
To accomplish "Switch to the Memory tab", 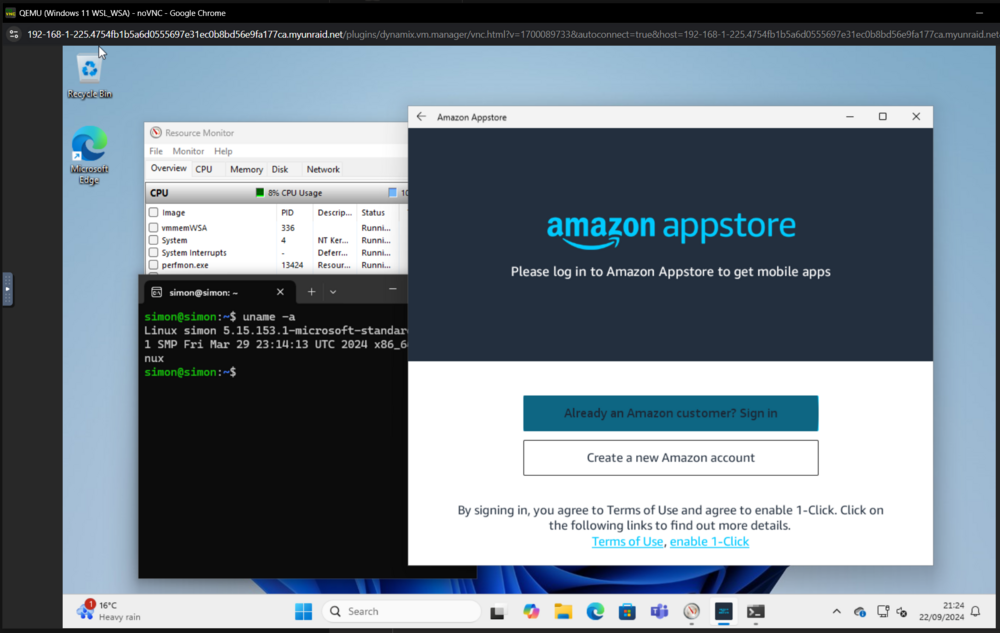I will click(246, 169).
